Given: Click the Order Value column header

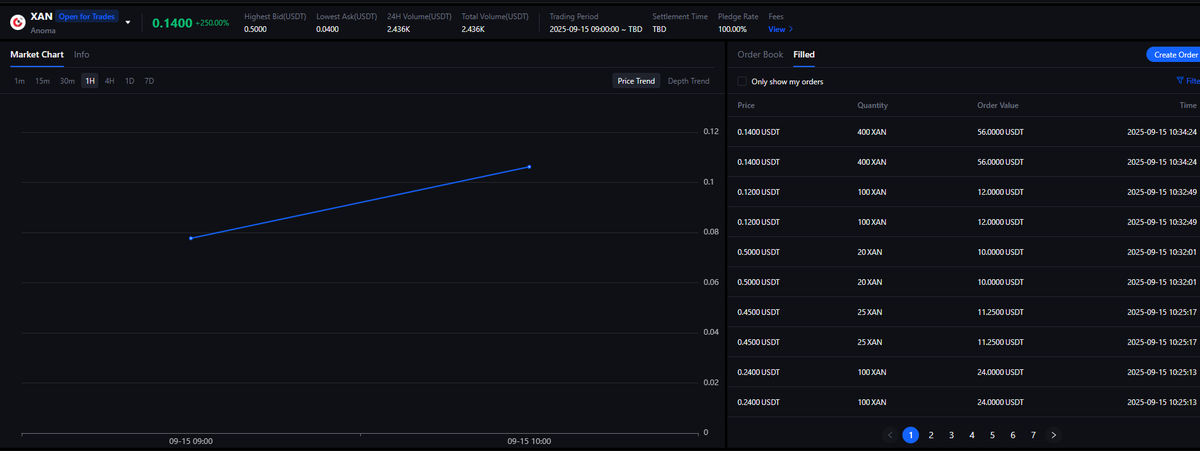Looking at the screenshot, I should (998, 105).
